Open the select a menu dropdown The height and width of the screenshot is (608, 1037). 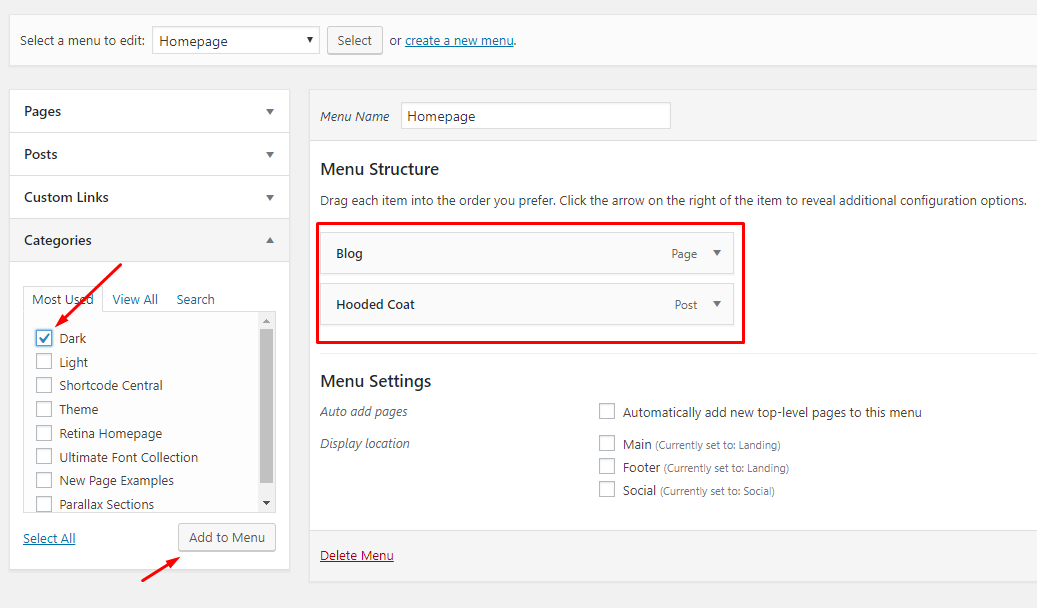tap(235, 41)
